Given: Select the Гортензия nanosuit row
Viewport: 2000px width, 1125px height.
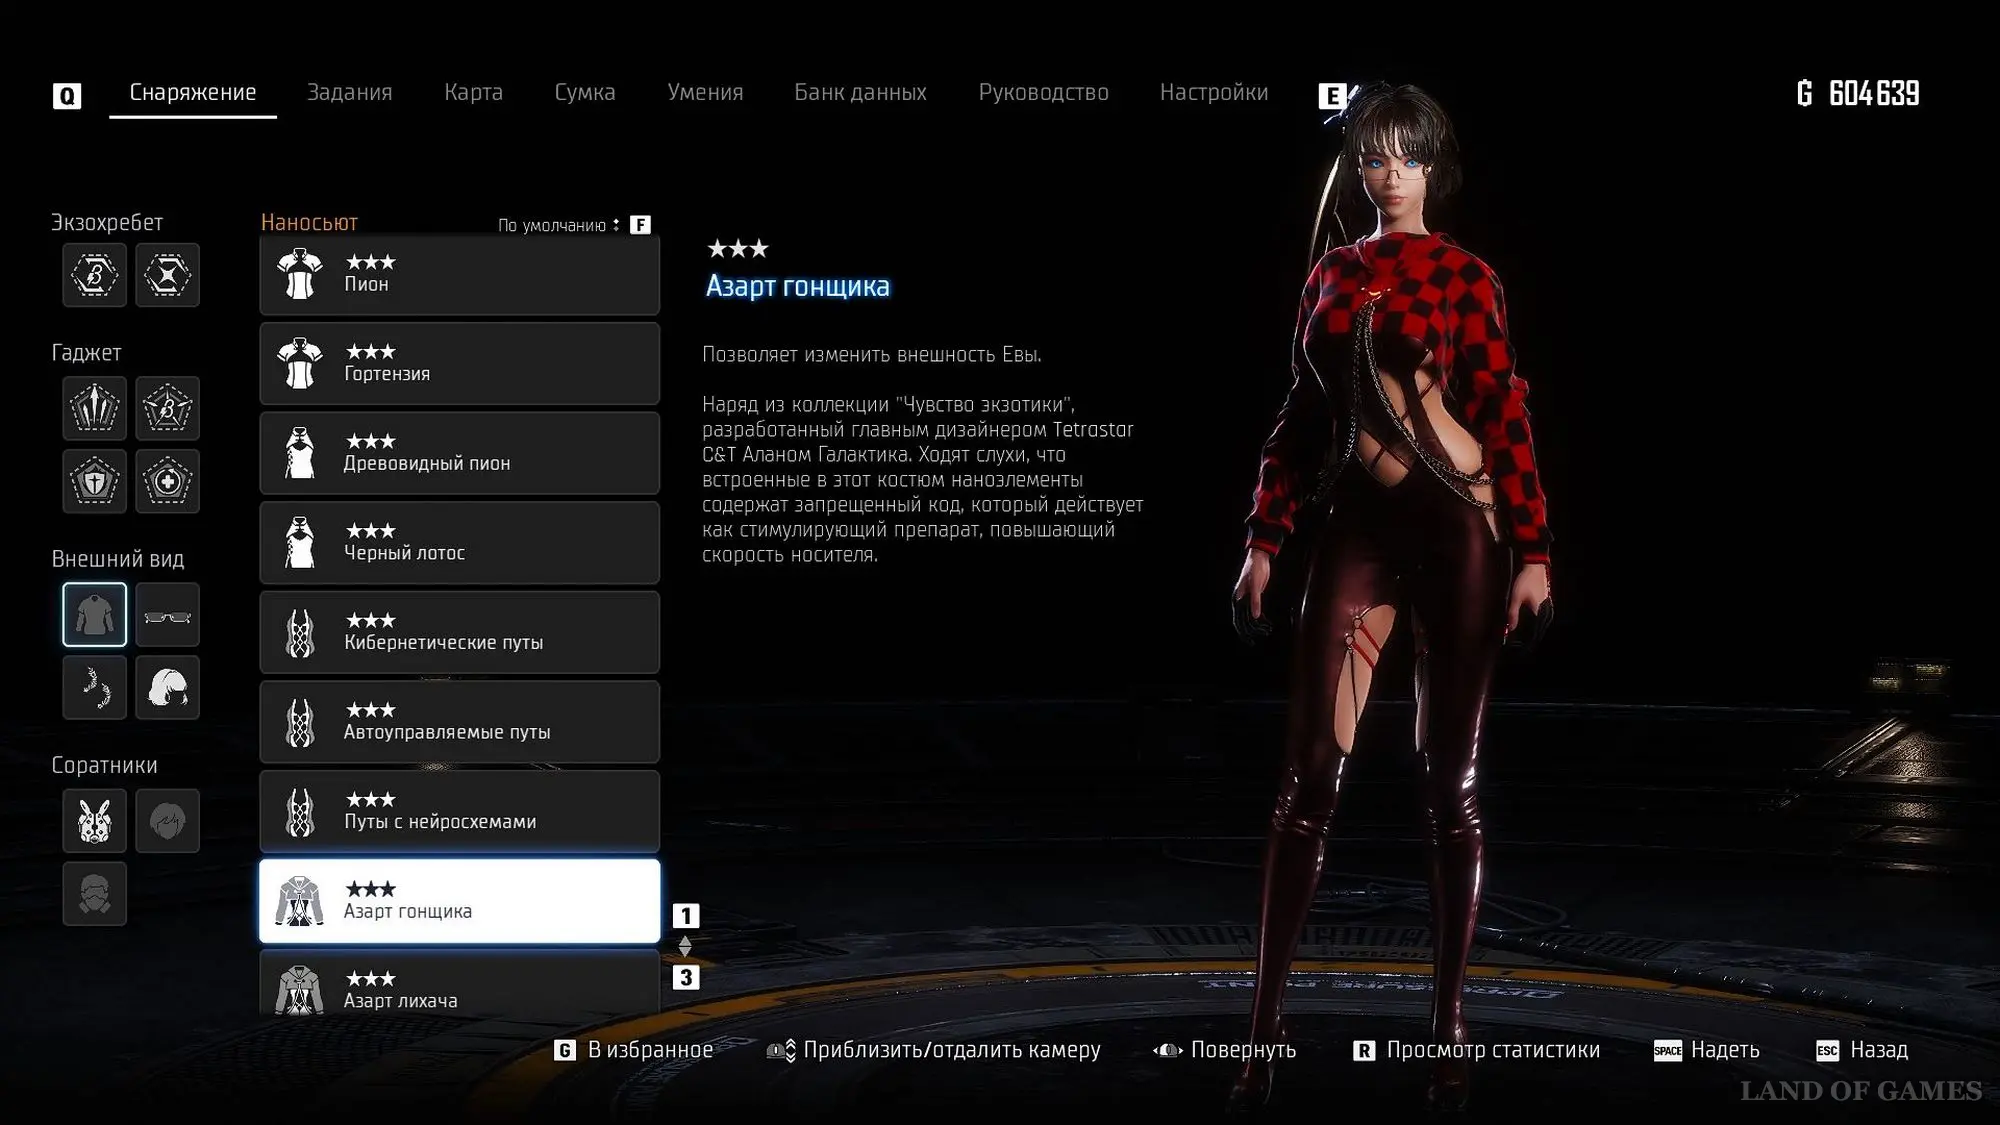Looking at the screenshot, I should 459,363.
